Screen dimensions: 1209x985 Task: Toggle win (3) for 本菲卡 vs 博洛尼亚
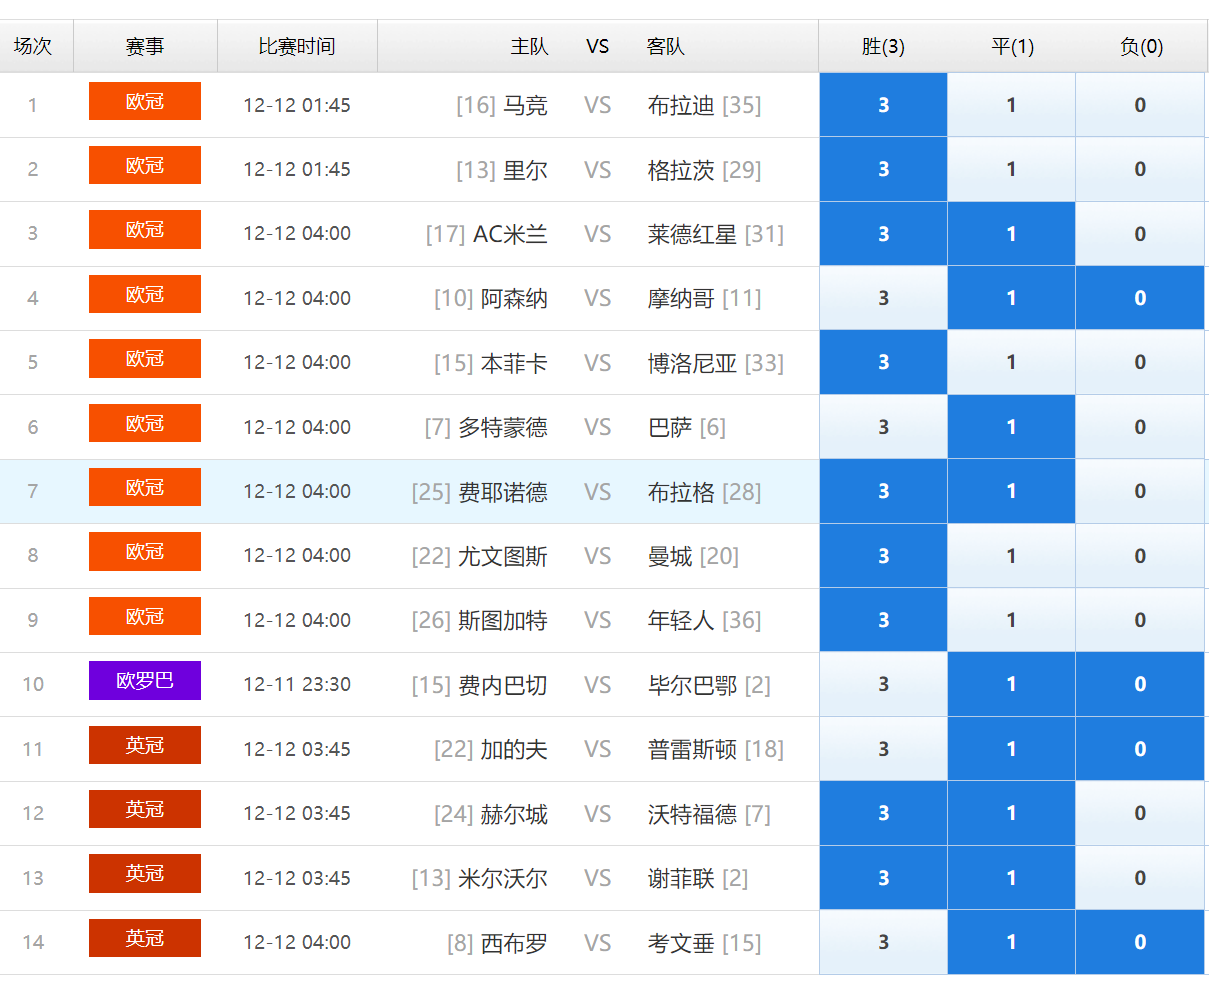tap(883, 362)
